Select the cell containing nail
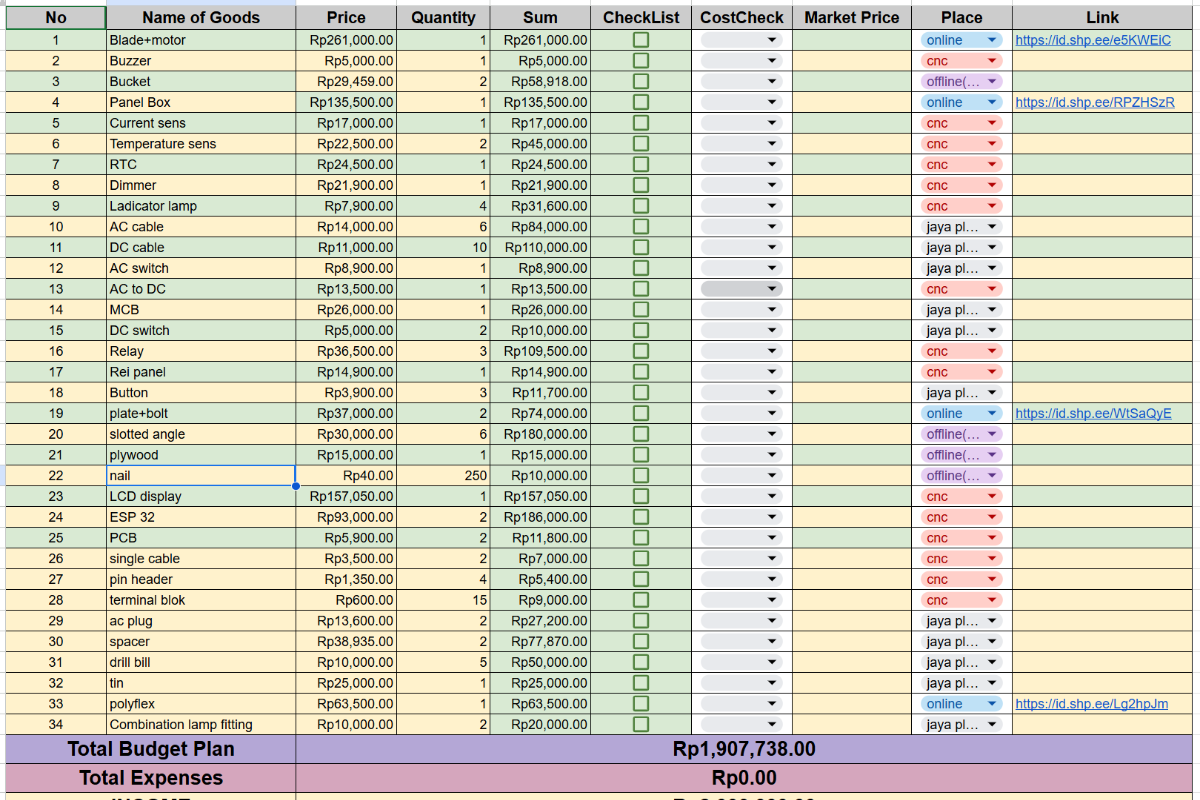The width and height of the screenshot is (1200, 800). (x=201, y=476)
